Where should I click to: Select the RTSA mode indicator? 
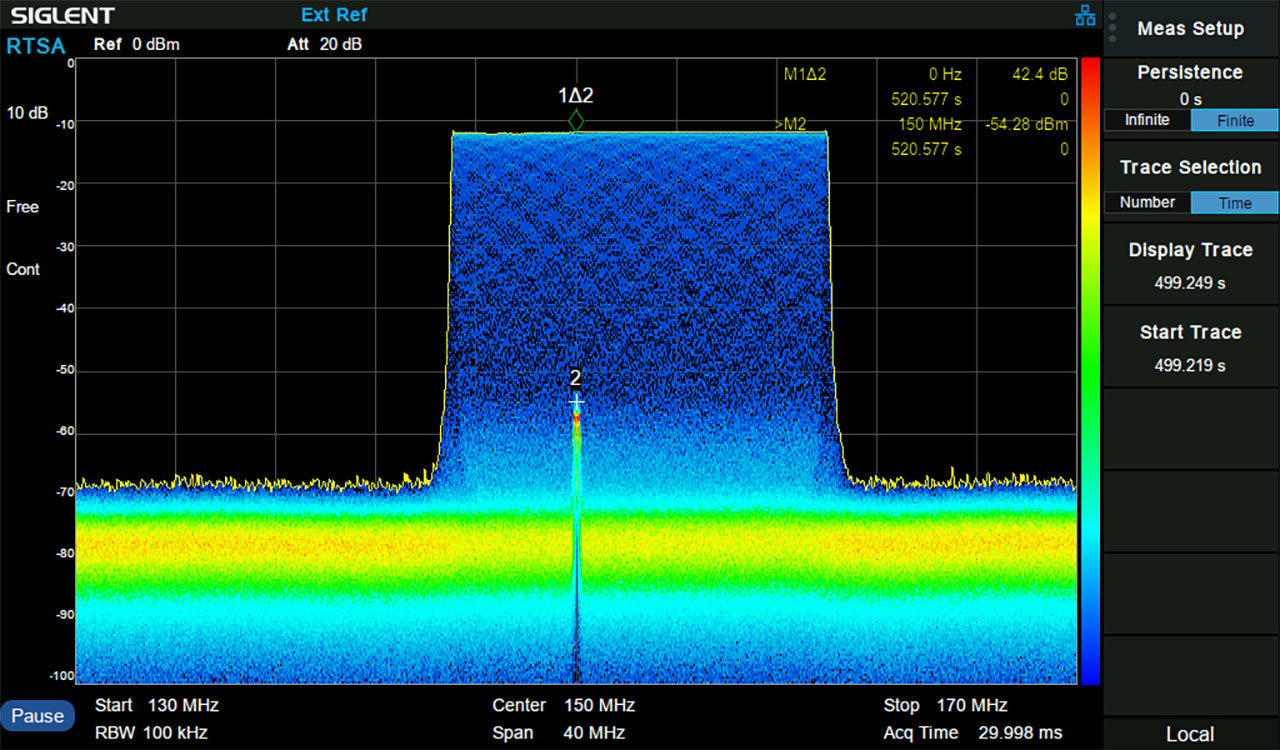[36, 46]
